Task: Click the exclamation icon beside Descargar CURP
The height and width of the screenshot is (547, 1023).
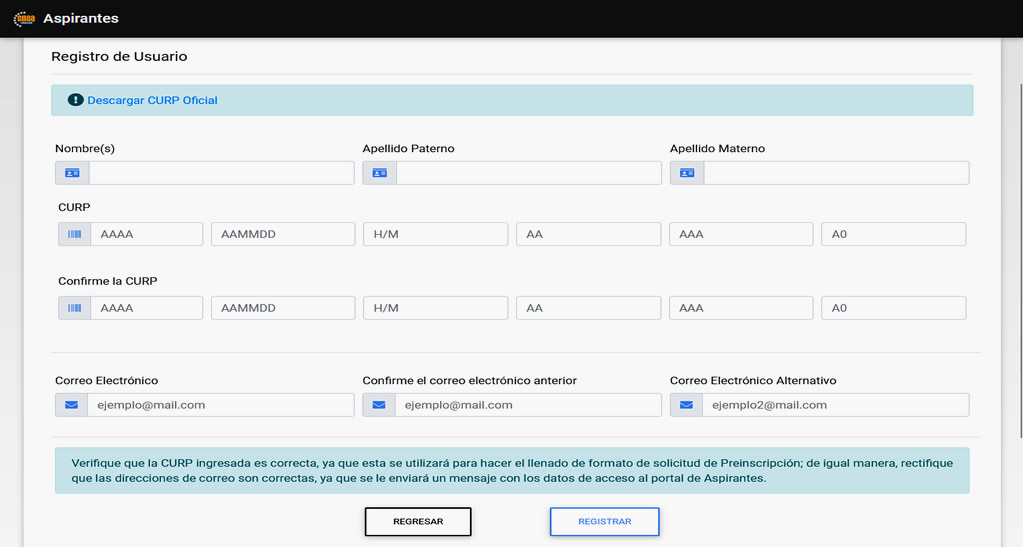Action: click(x=75, y=100)
